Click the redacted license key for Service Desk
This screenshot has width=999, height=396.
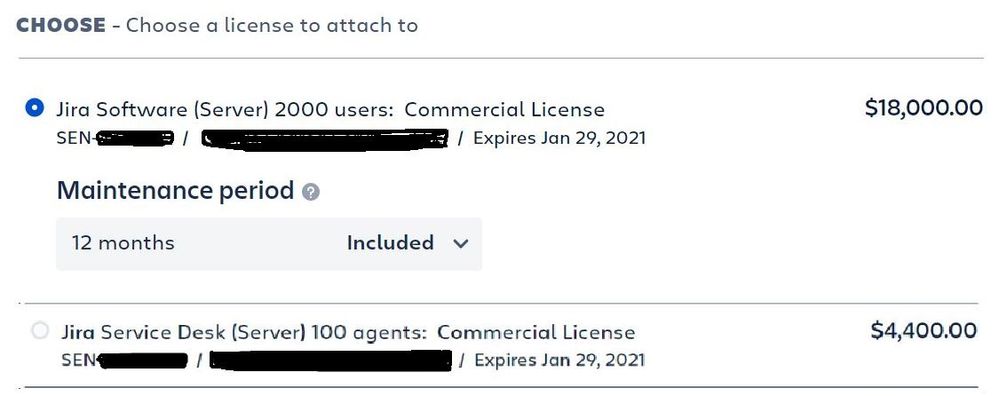tap(331, 361)
